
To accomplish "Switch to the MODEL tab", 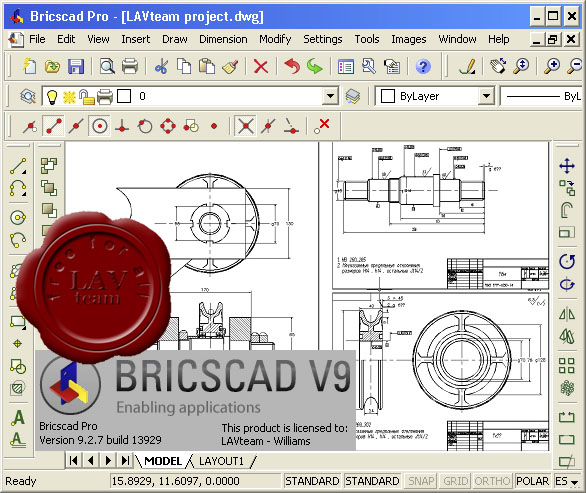I will [163, 461].
